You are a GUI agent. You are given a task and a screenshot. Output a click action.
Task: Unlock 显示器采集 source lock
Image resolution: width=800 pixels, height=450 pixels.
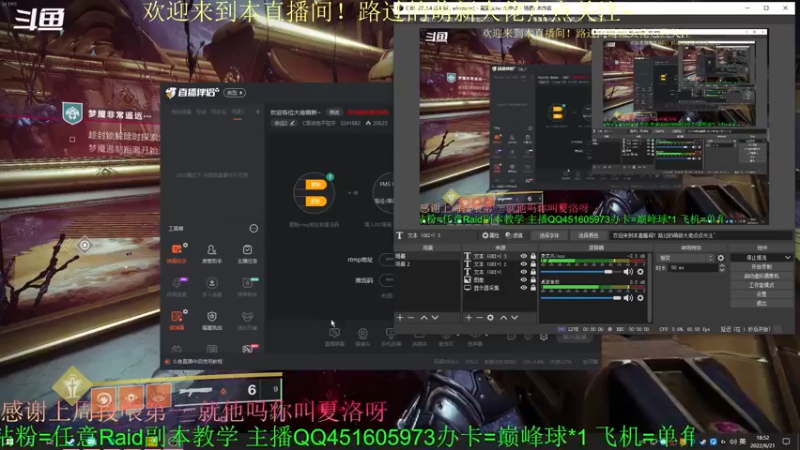[533, 288]
